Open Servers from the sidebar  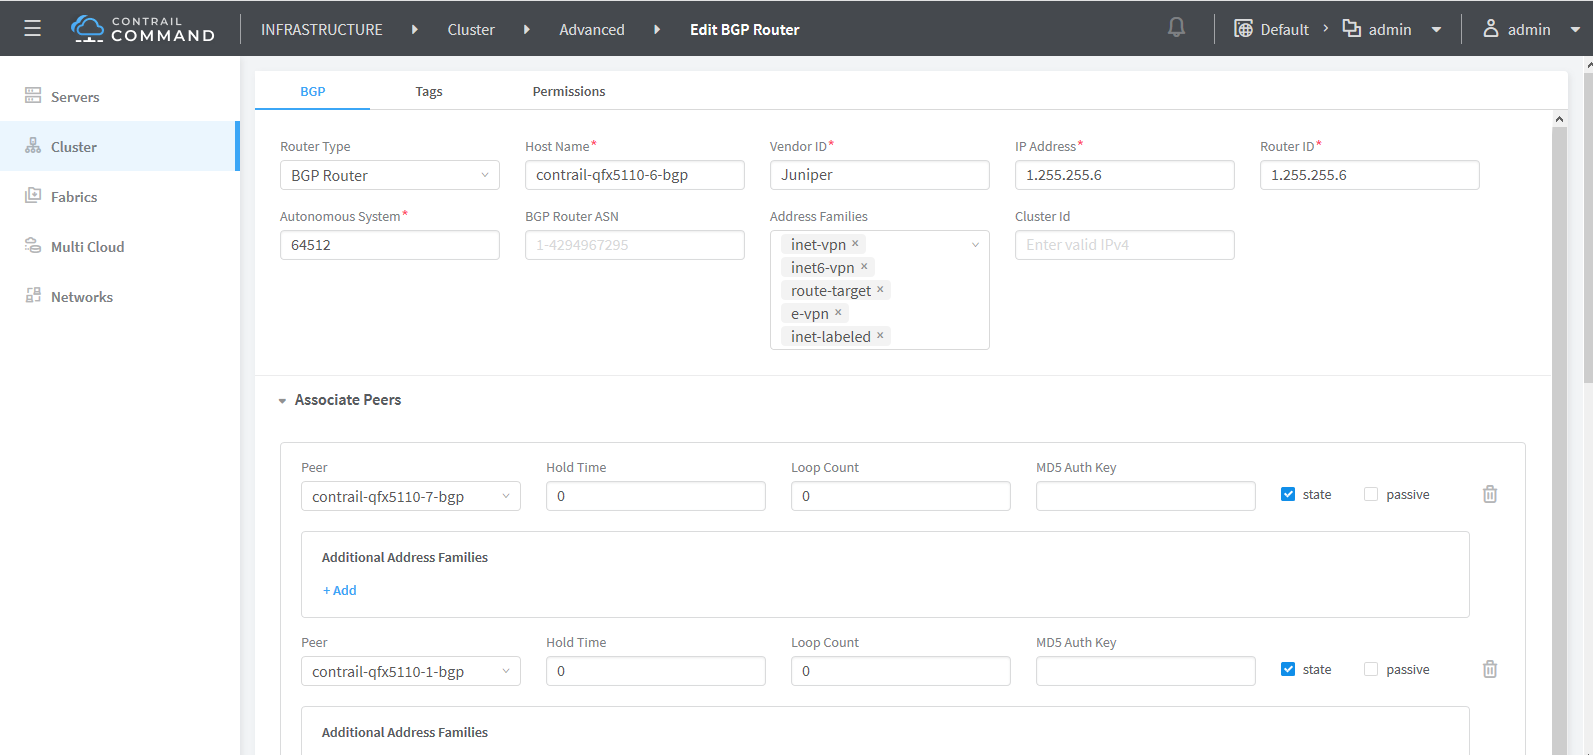(75, 97)
